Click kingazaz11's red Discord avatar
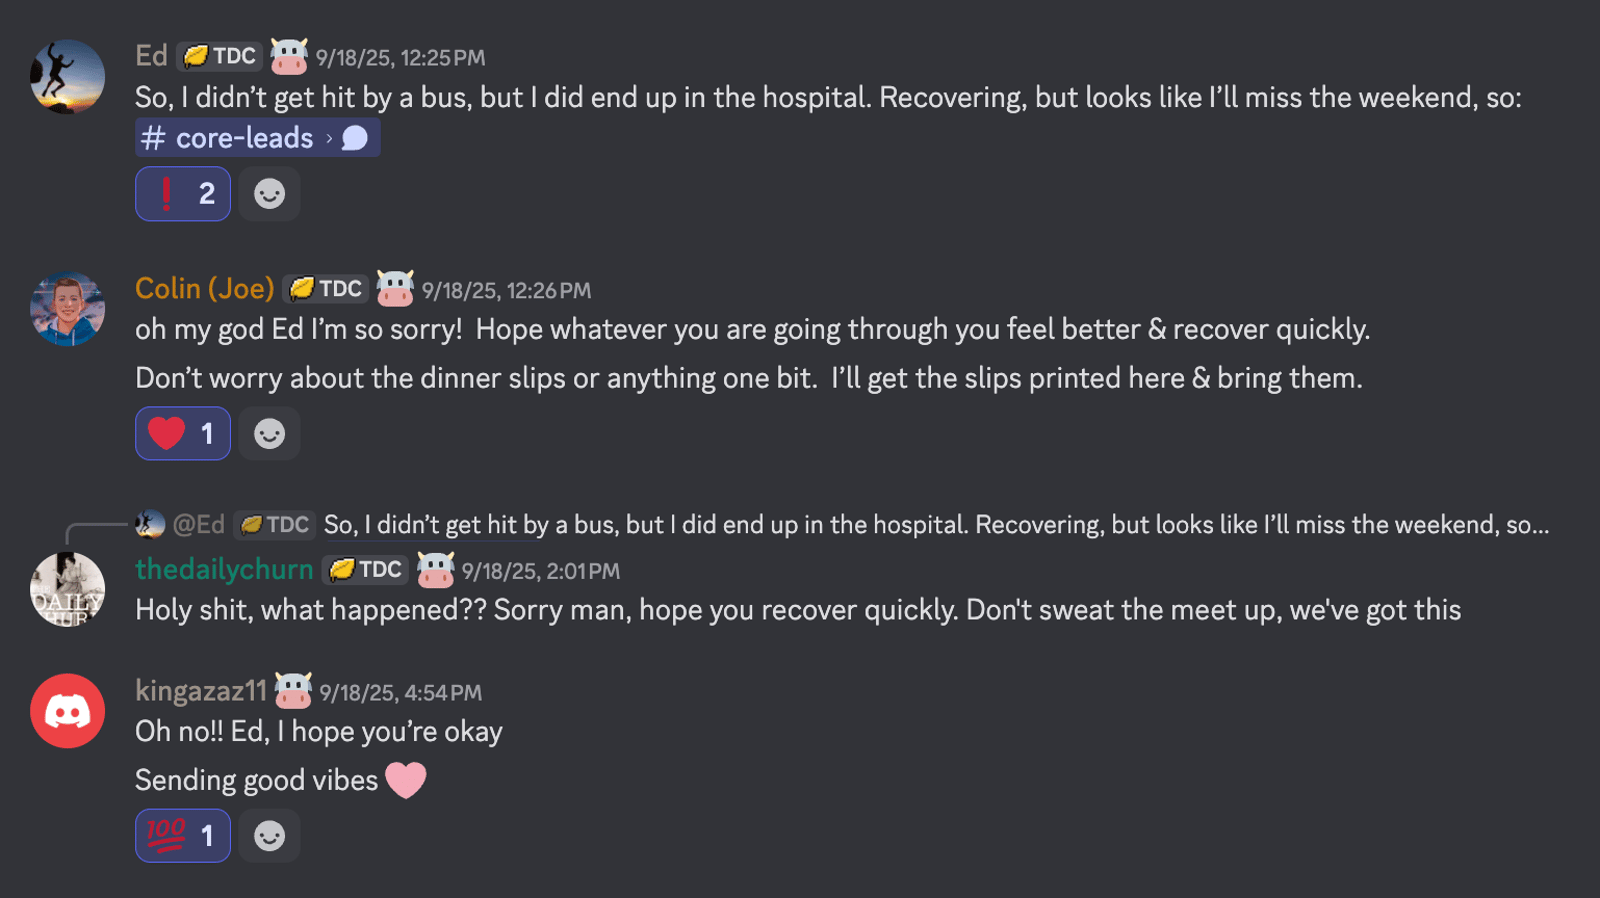The height and width of the screenshot is (898, 1600). point(67,711)
